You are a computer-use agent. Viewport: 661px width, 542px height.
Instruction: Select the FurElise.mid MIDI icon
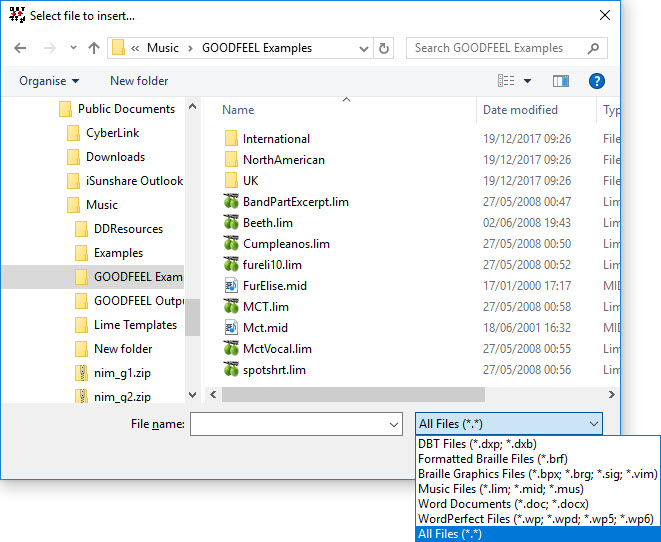click(231, 286)
